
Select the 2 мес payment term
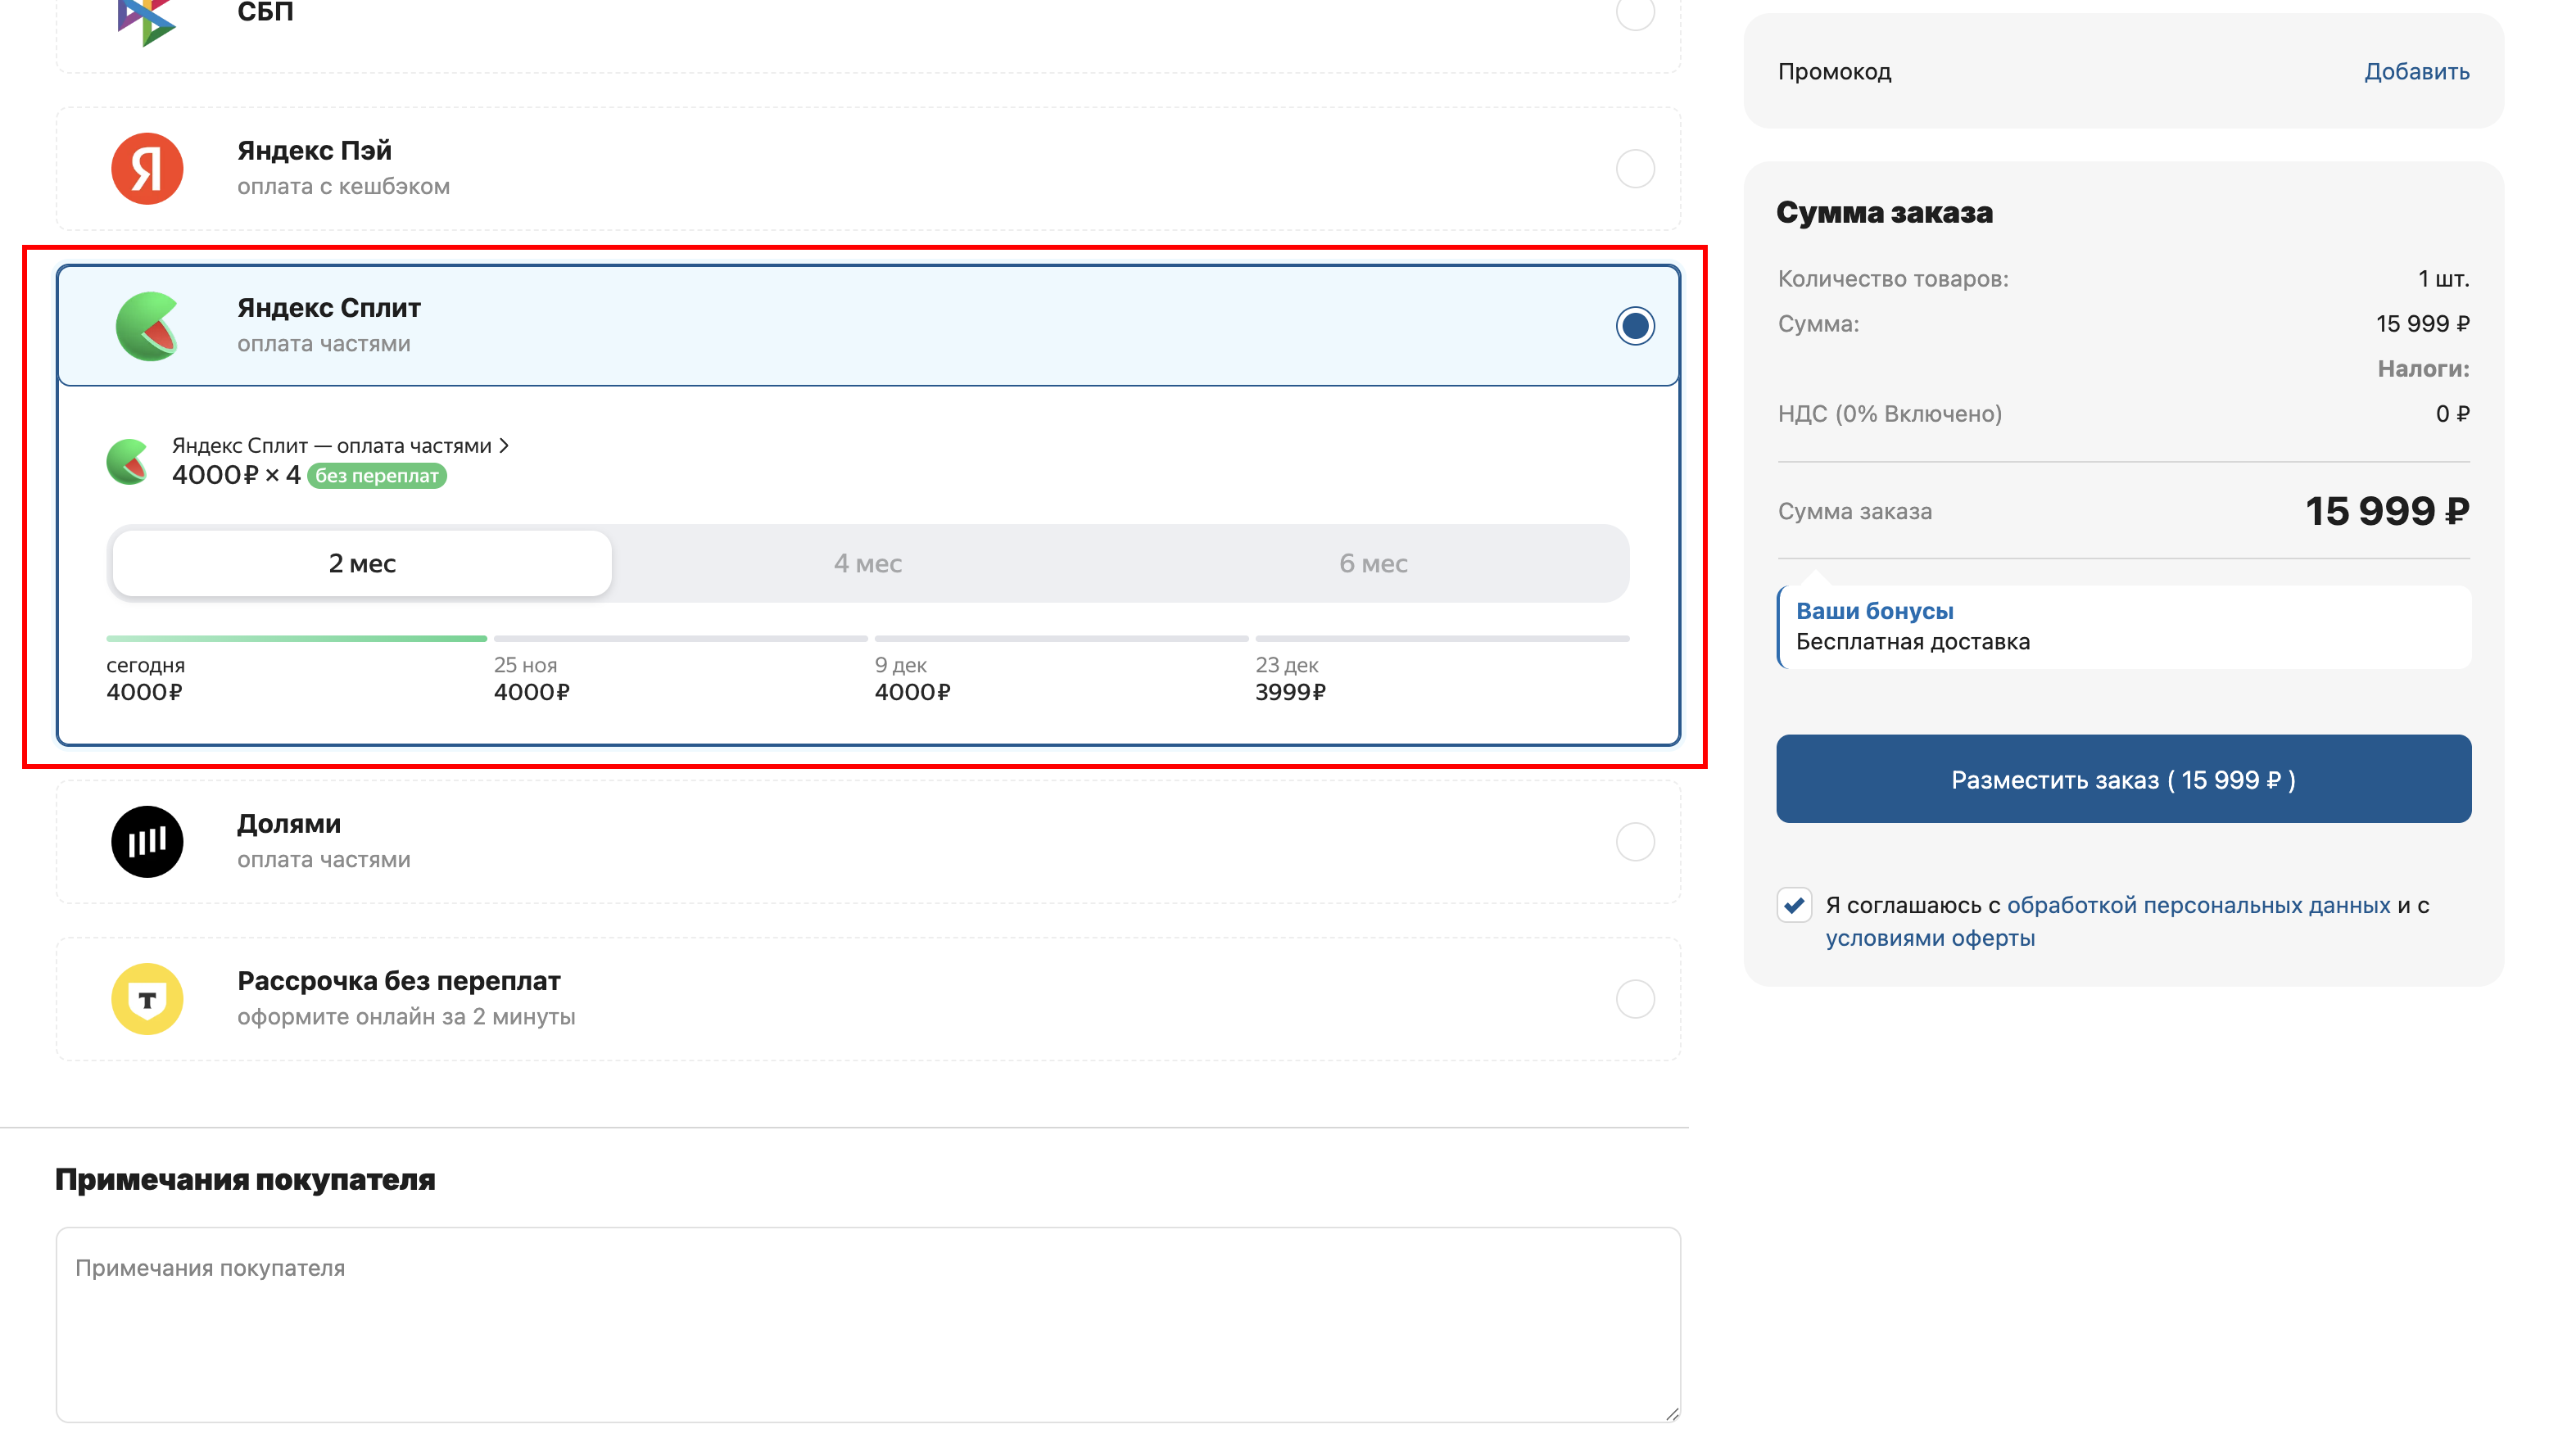pyautogui.click(x=362, y=564)
